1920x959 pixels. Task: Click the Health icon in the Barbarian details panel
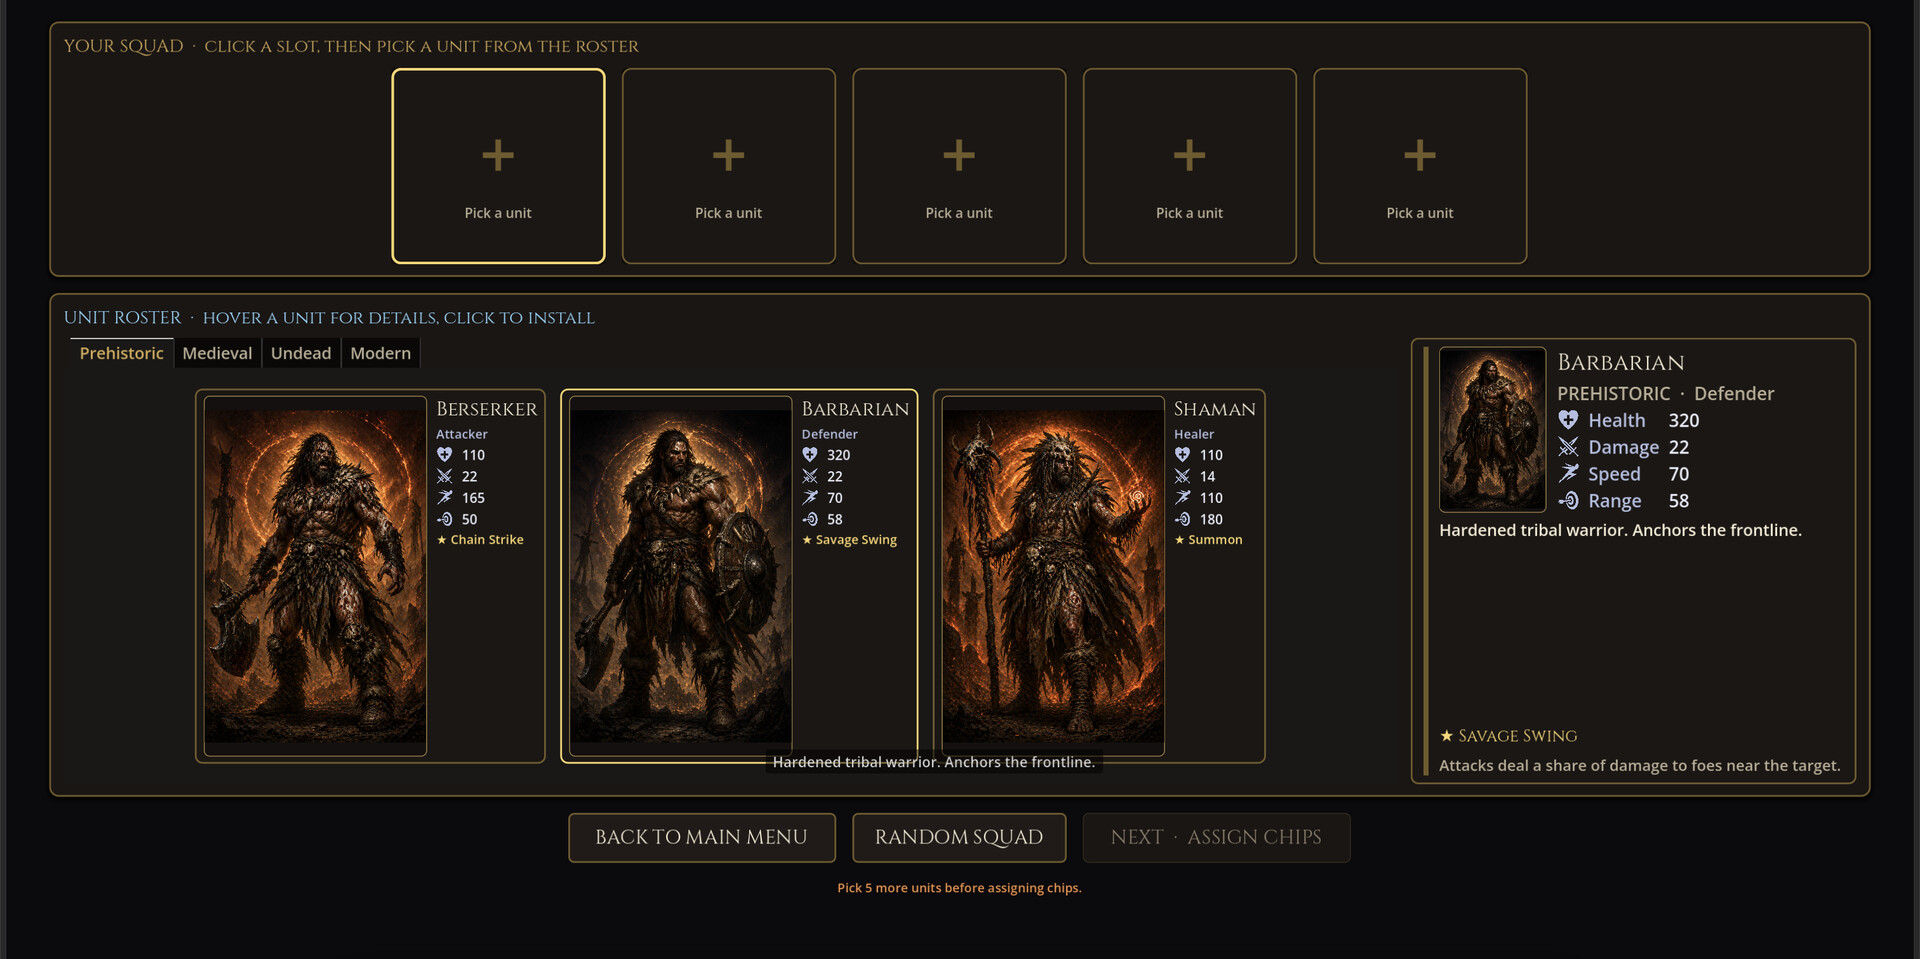(x=1568, y=420)
